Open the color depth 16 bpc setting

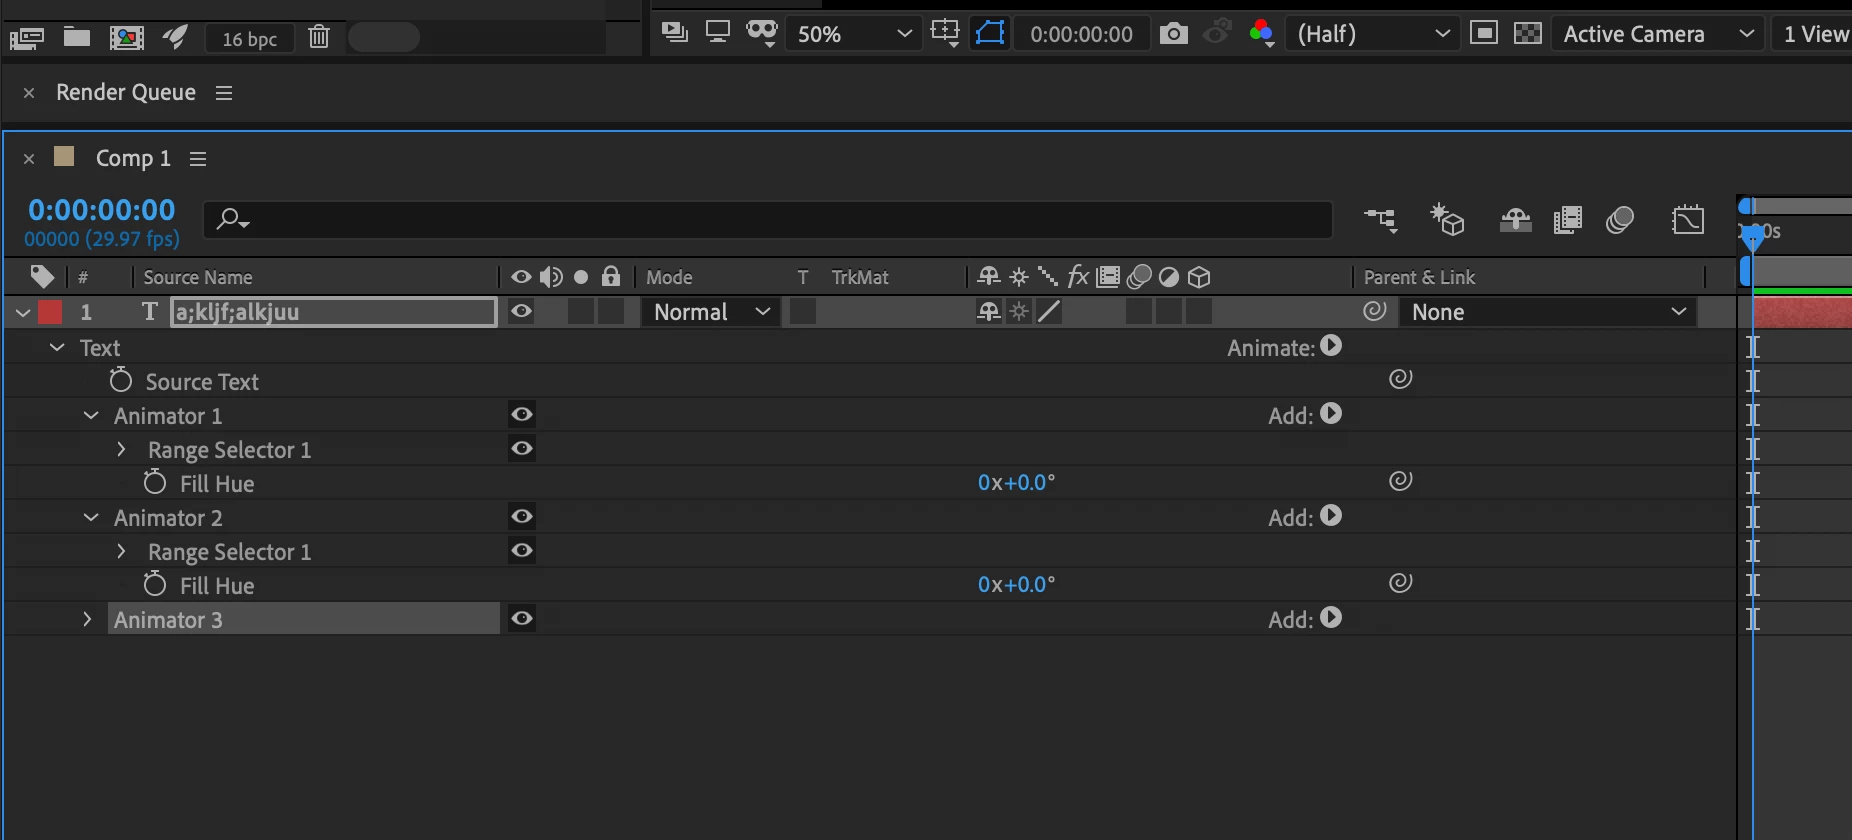pyautogui.click(x=249, y=38)
